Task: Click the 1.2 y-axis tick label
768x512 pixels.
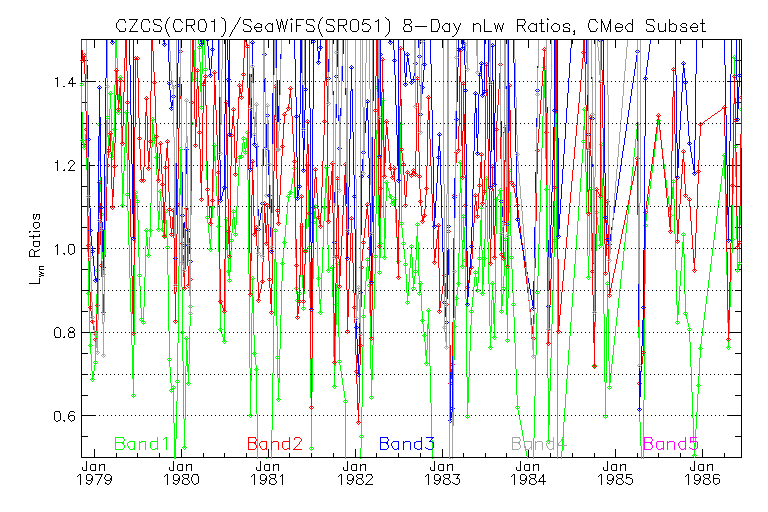Action: pyautogui.click(x=65, y=166)
